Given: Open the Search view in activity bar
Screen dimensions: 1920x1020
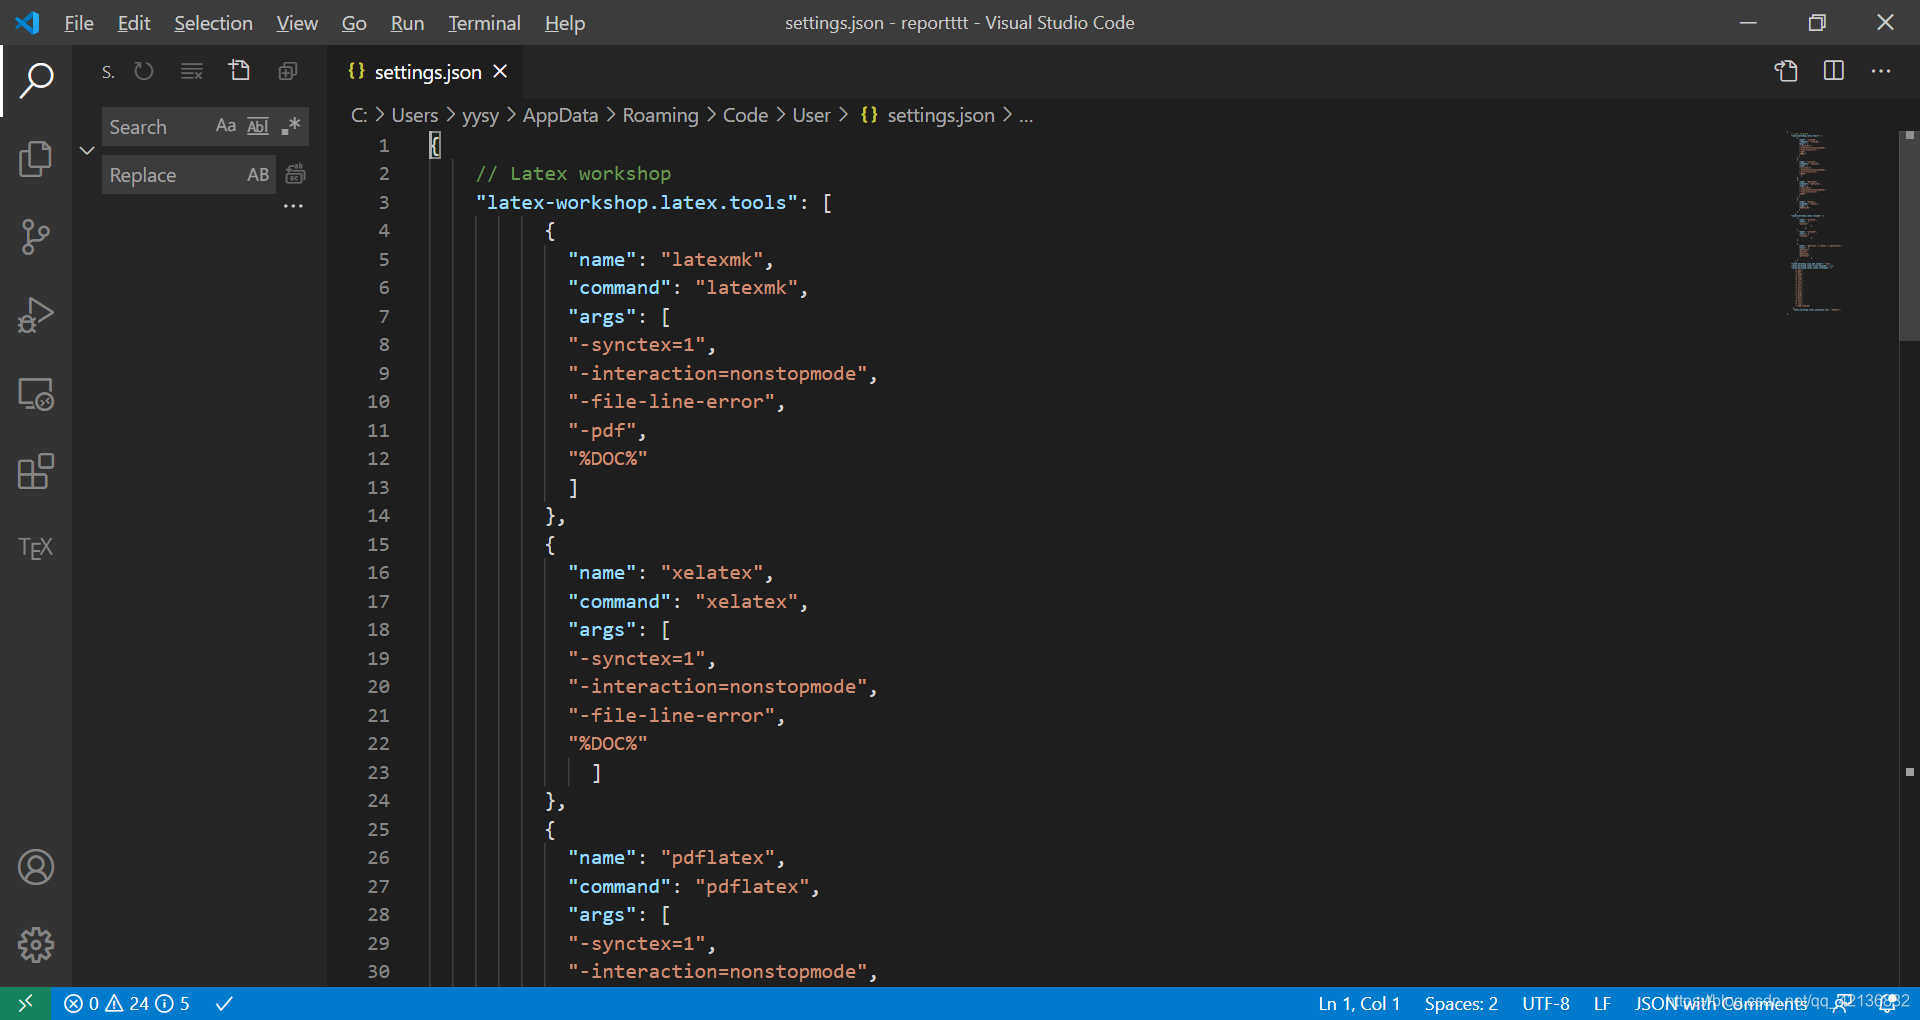Looking at the screenshot, I should point(36,81).
